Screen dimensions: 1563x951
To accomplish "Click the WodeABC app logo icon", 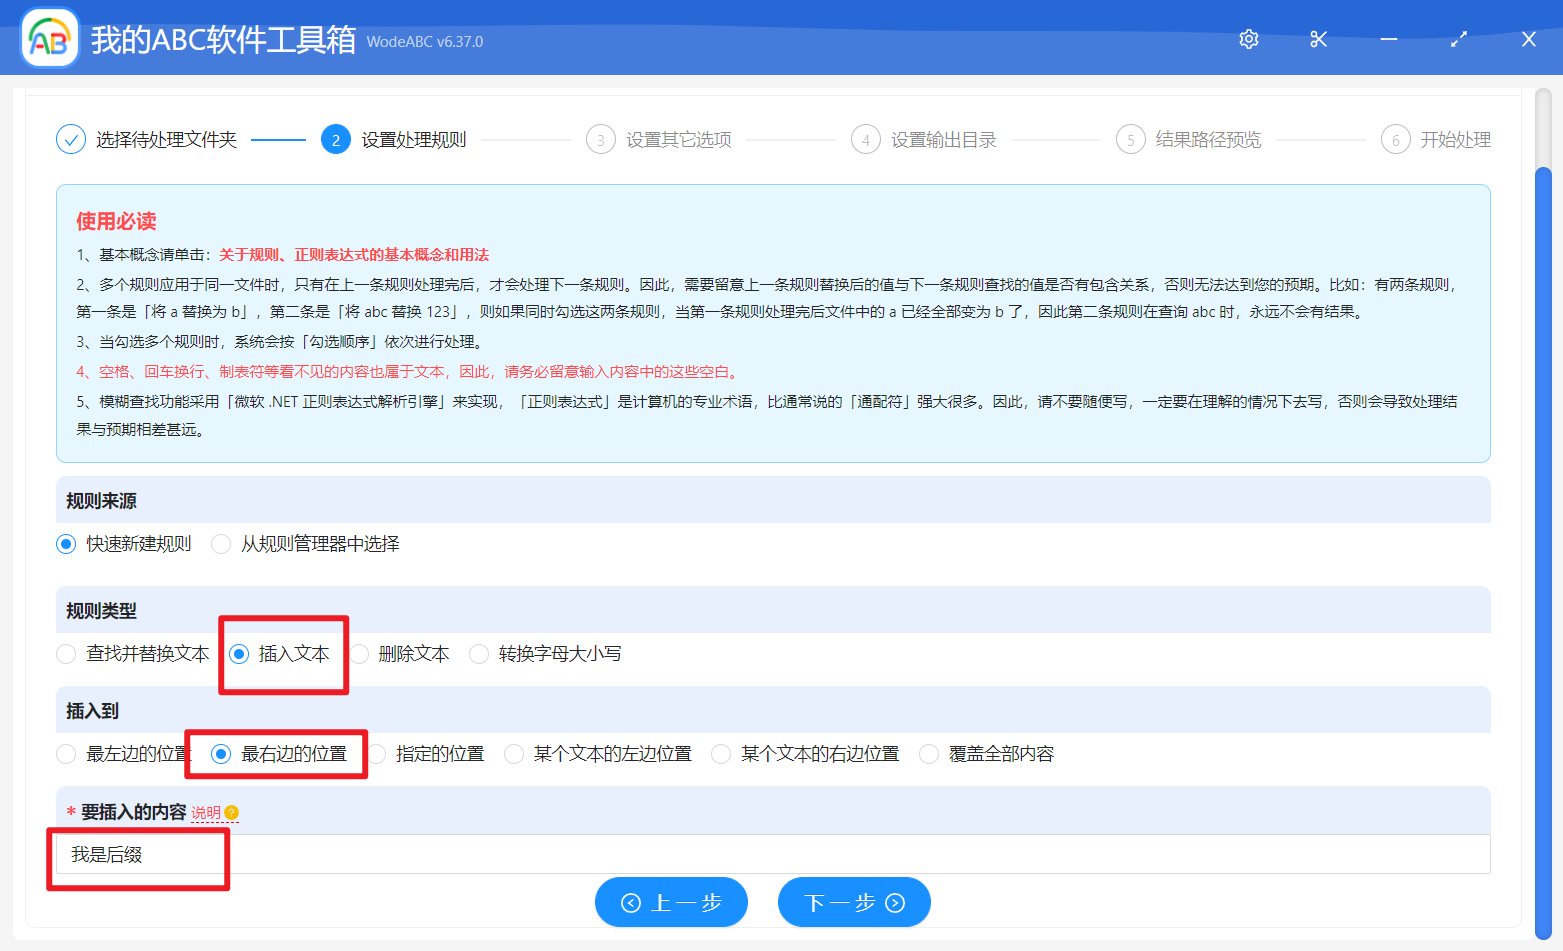I will [x=50, y=39].
